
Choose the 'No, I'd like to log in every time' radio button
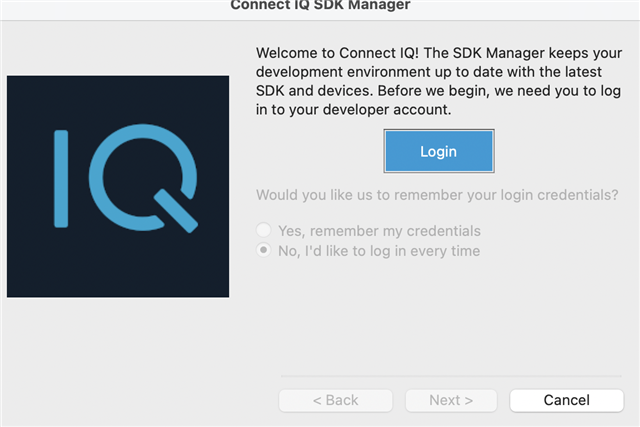(x=264, y=250)
